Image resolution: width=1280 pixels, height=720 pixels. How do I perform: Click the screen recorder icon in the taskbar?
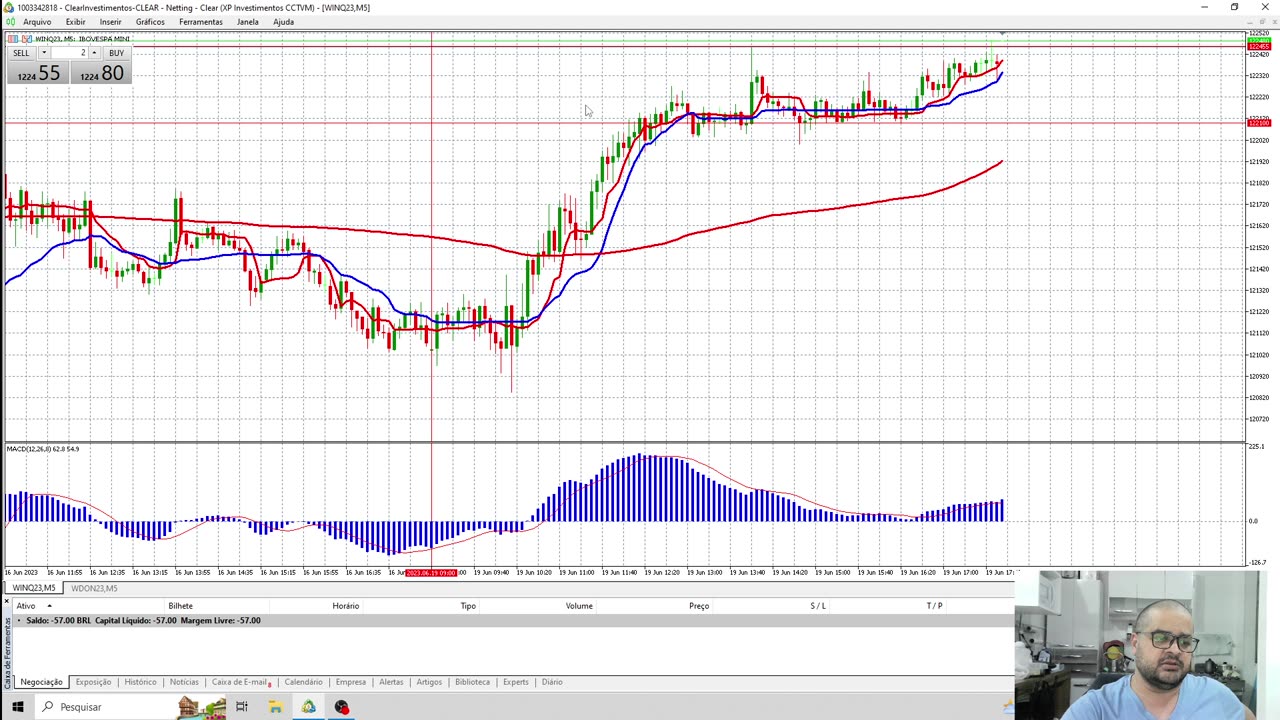341,707
